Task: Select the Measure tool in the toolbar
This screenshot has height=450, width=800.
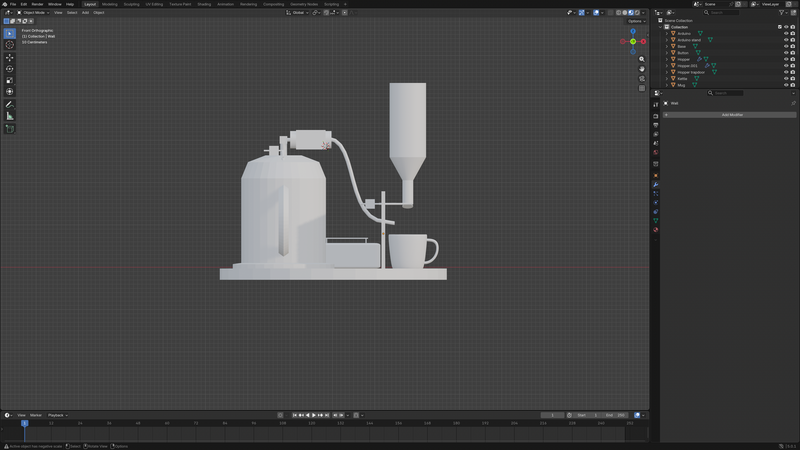Action: (x=10, y=116)
